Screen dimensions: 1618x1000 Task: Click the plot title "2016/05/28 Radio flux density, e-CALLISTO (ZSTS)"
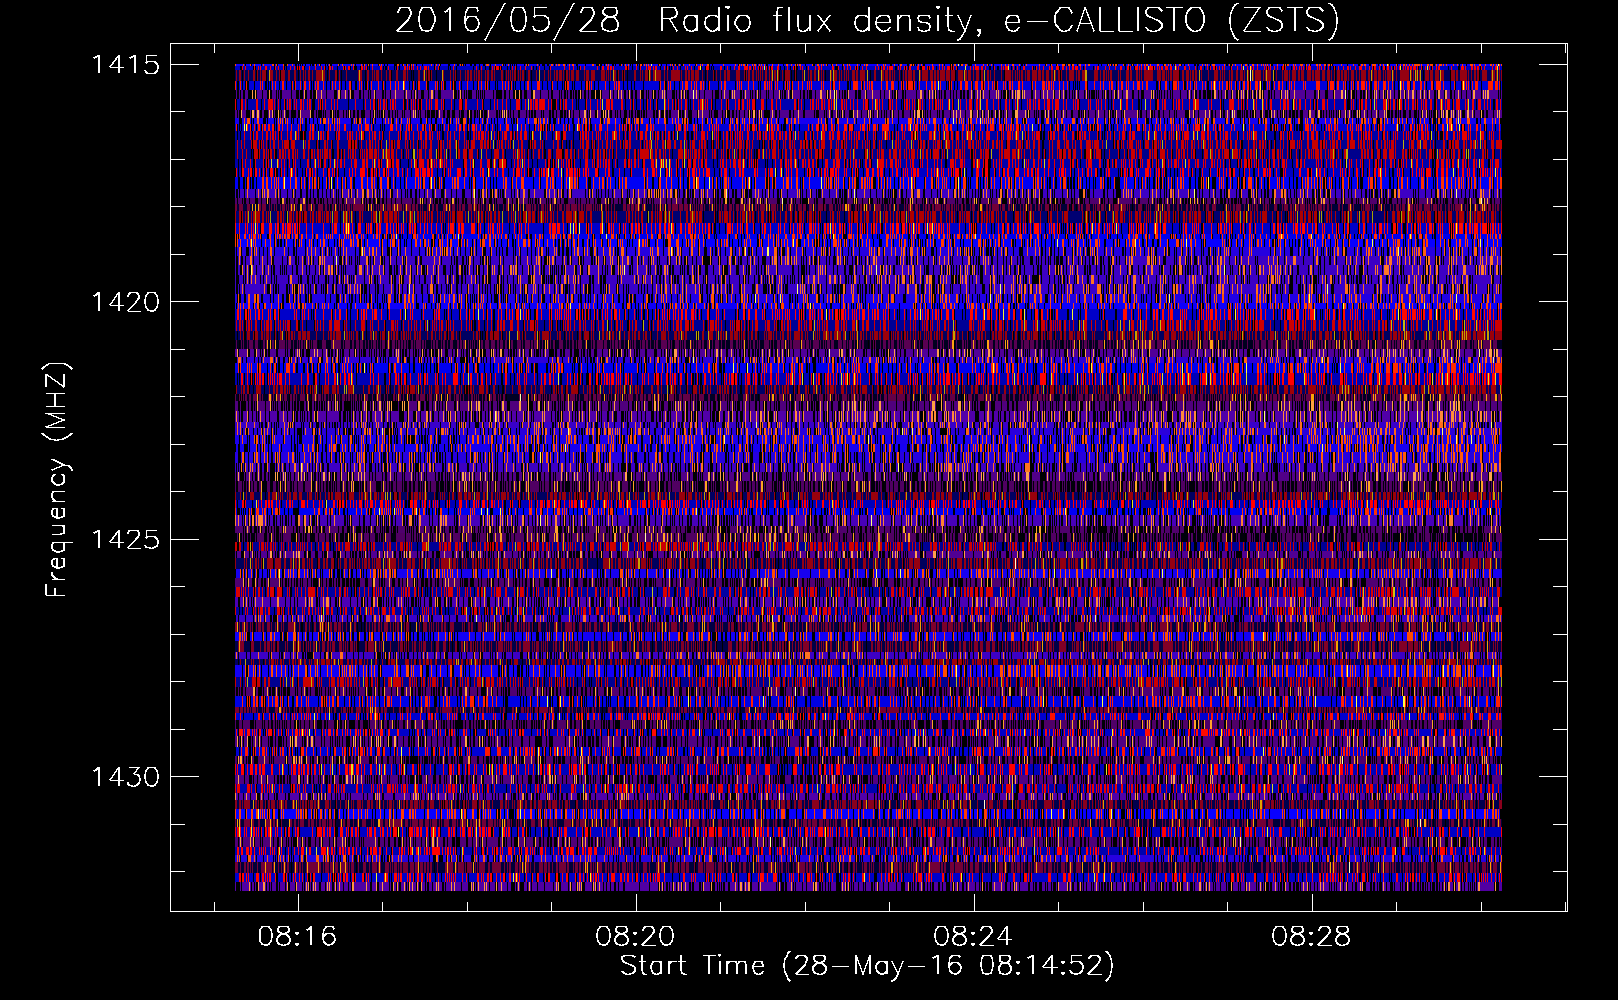click(867, 20)
